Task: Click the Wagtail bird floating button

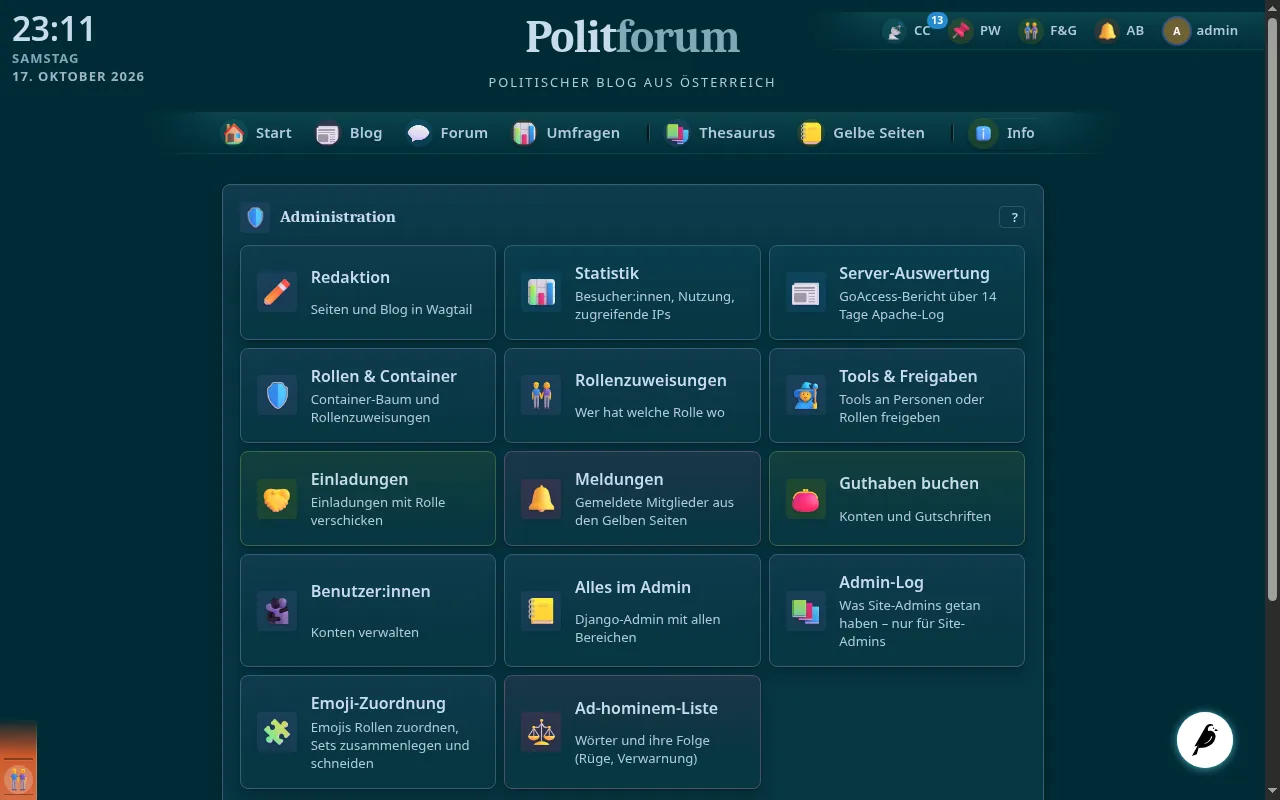Action: pos(1204,739)
